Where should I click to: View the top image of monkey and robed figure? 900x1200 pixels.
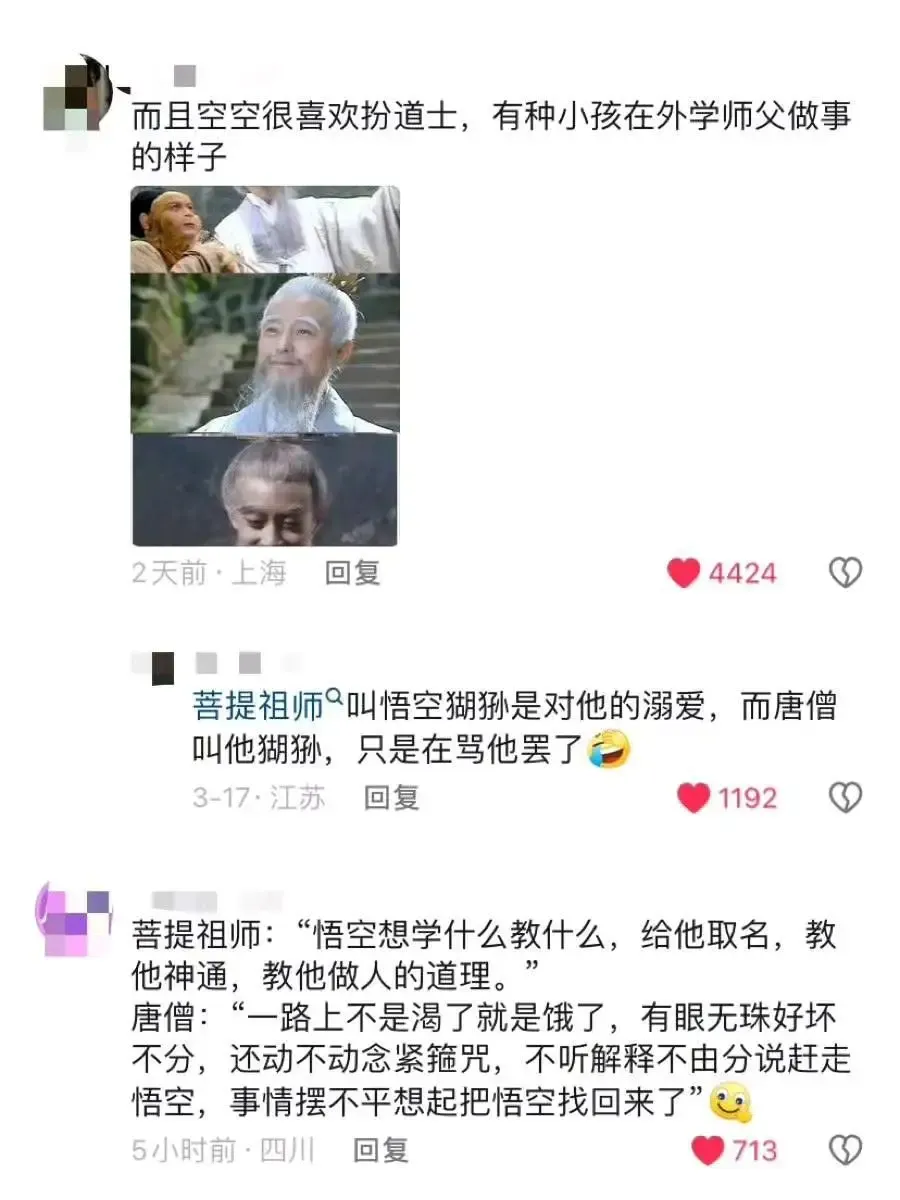[x=265, y=229]
